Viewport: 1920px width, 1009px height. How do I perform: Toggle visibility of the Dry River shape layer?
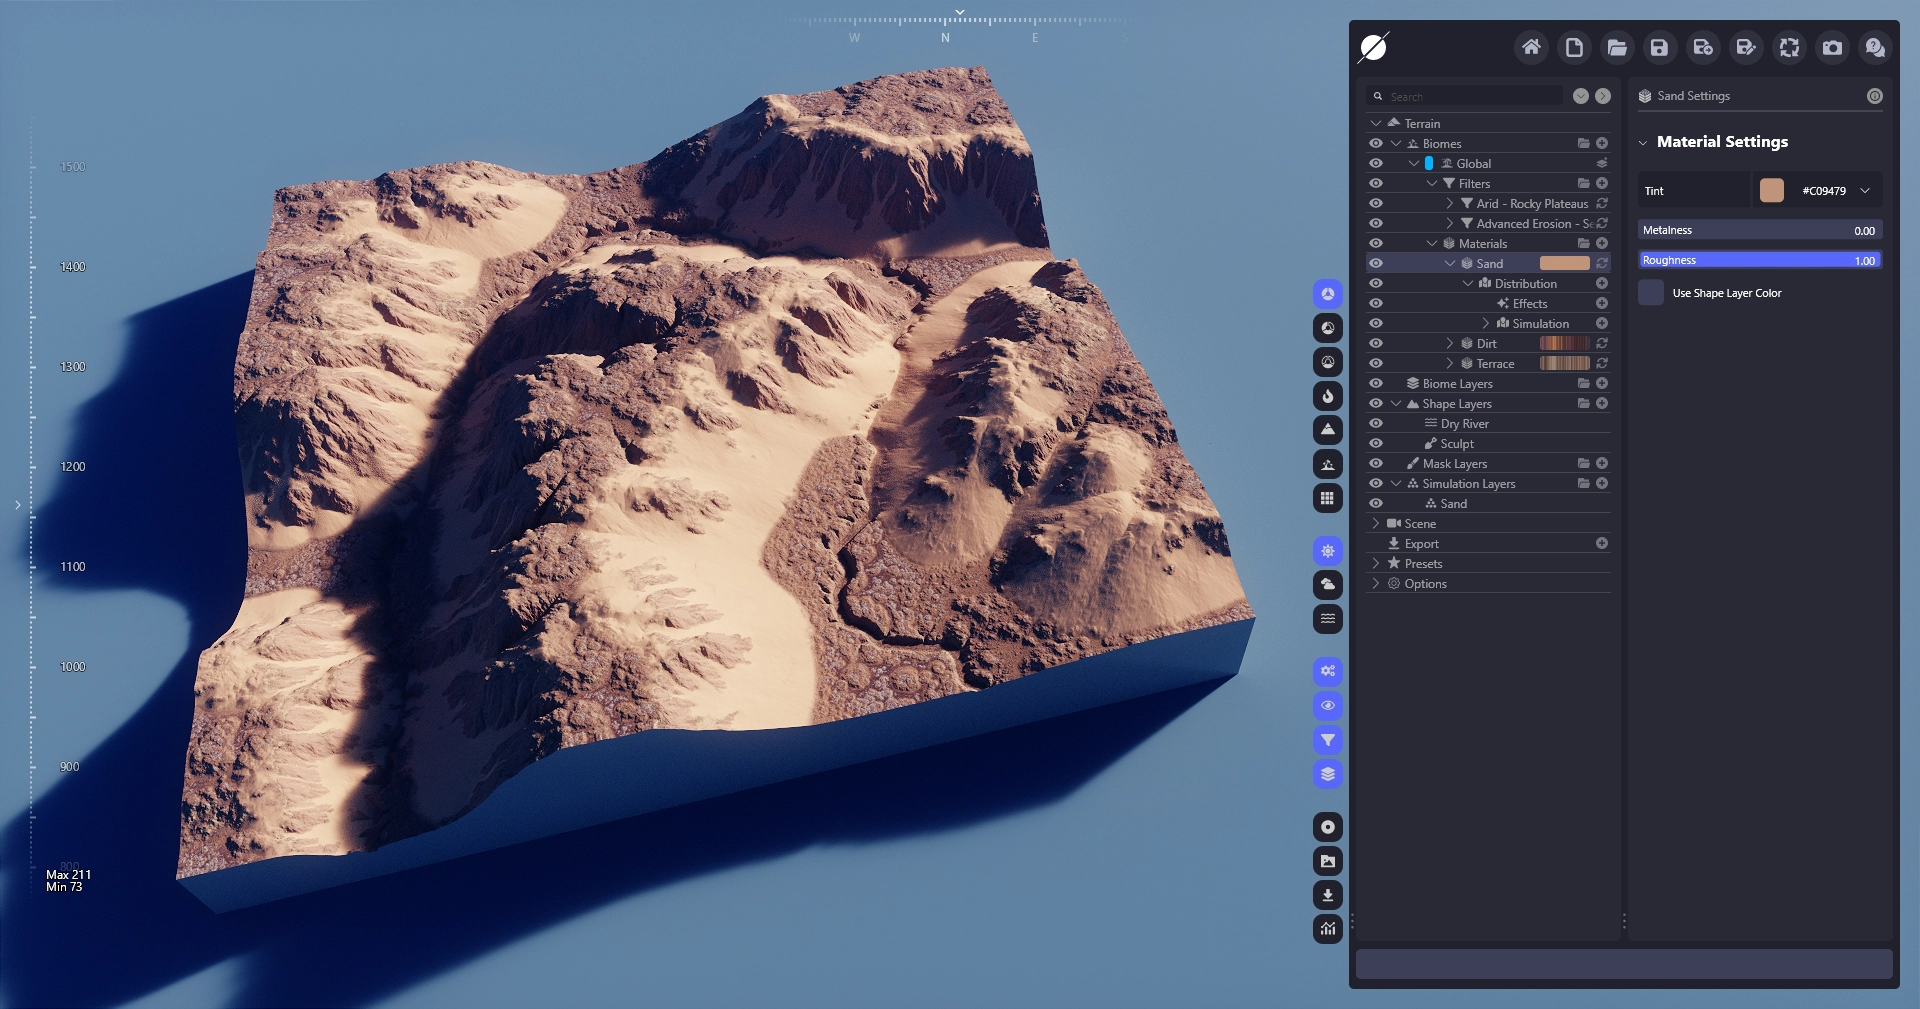[x=1376, y=423]
